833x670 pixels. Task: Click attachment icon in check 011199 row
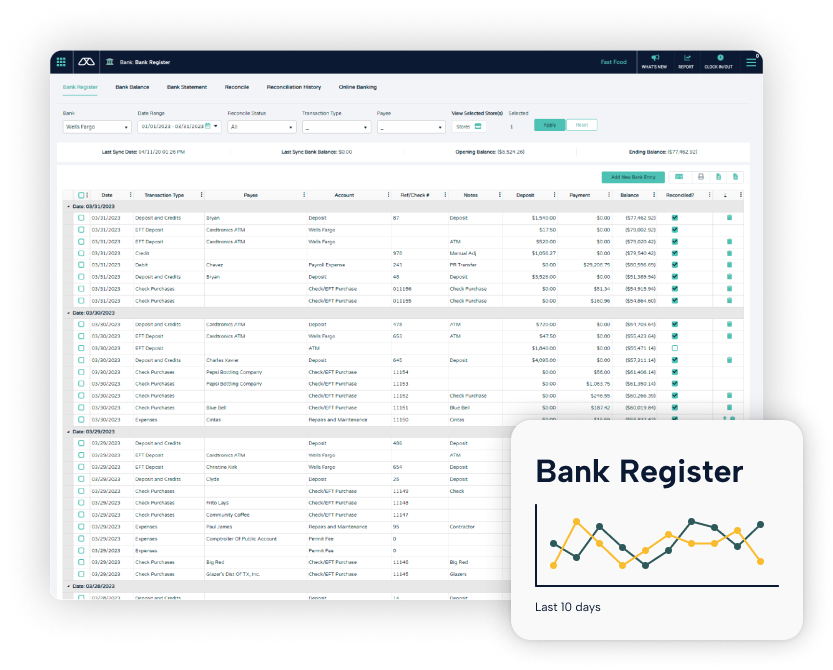tap(729, 301)
